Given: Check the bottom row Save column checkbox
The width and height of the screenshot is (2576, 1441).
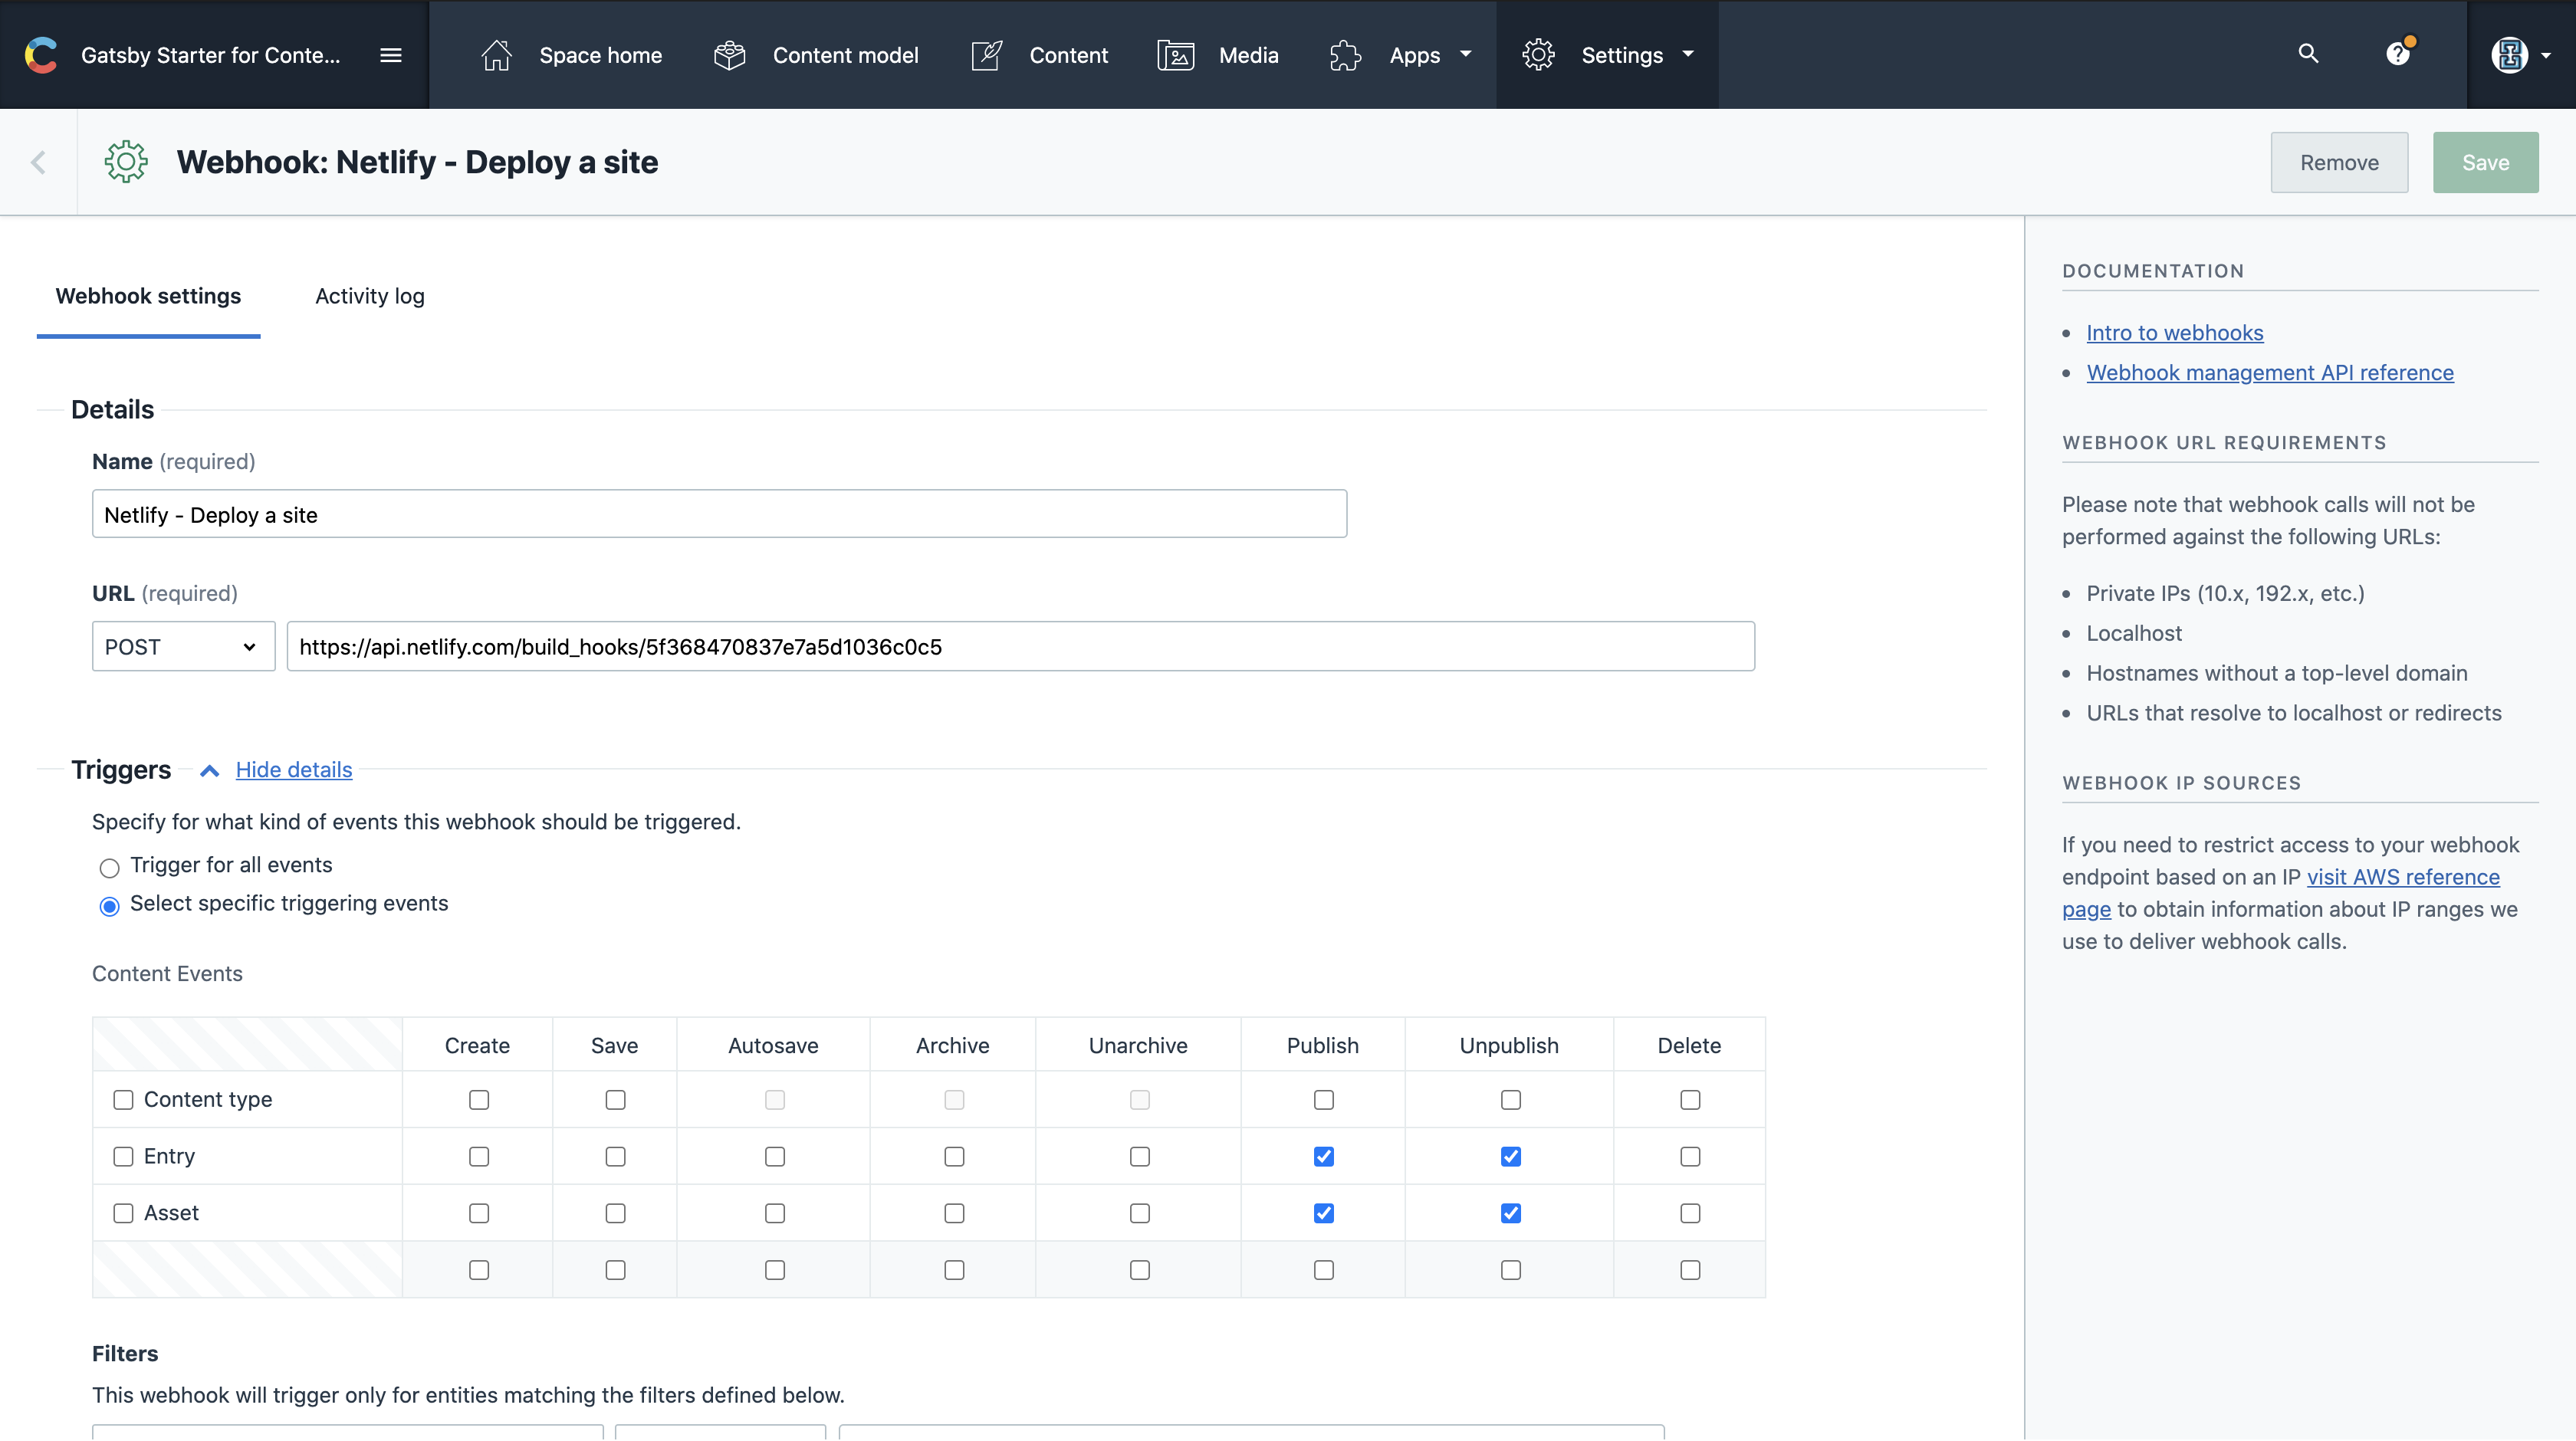Looking at the screenshot, I should [615, 1270].
